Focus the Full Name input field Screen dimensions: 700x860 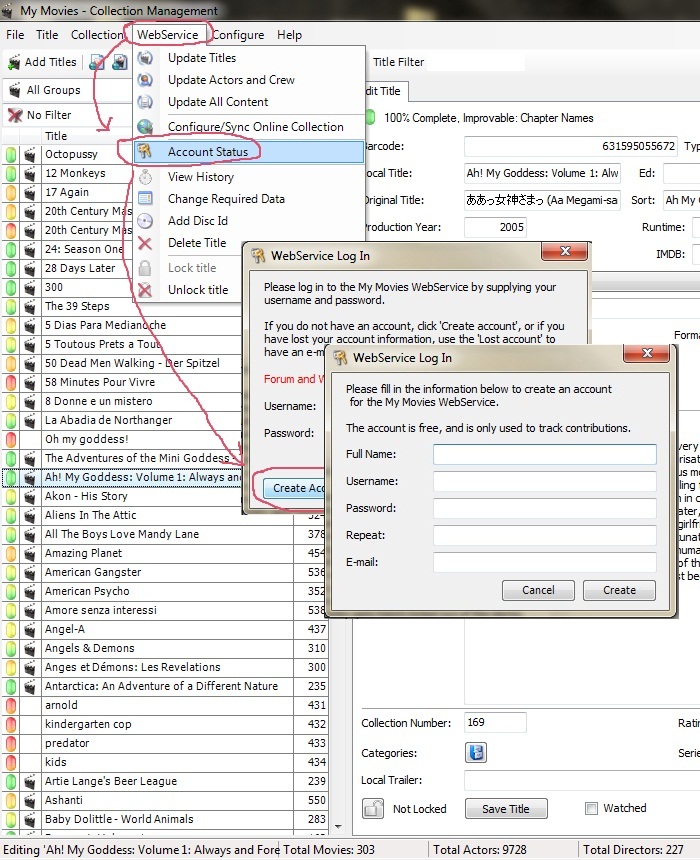544,455
